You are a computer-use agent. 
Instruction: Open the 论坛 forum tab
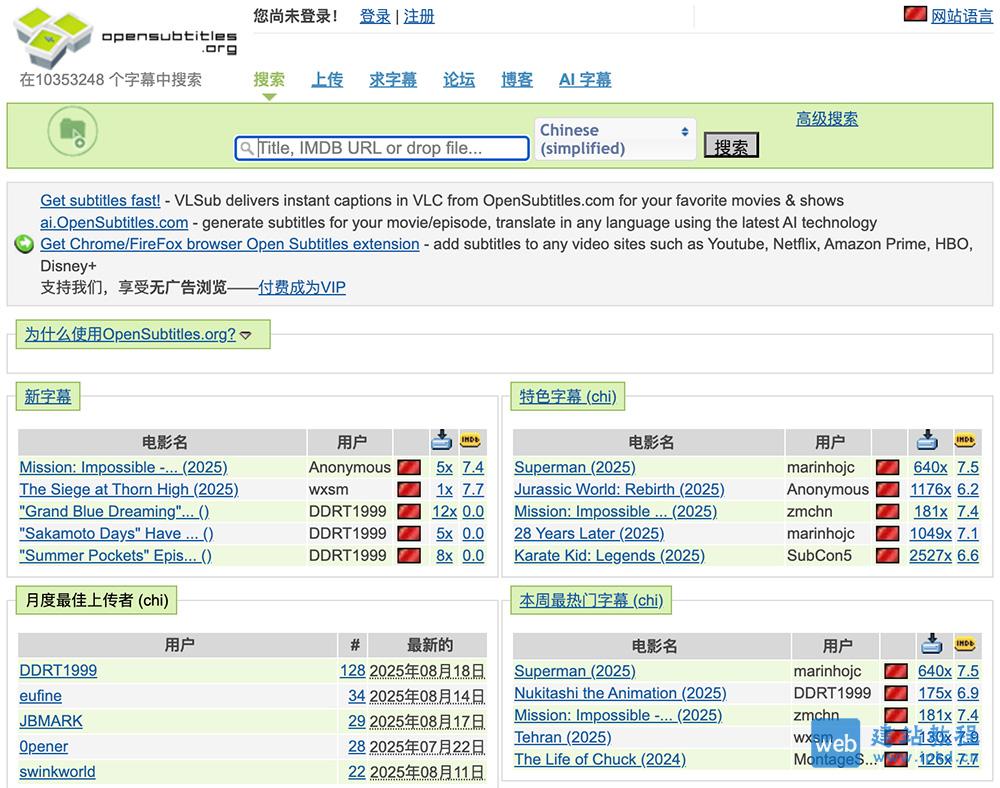pos(459,80)
